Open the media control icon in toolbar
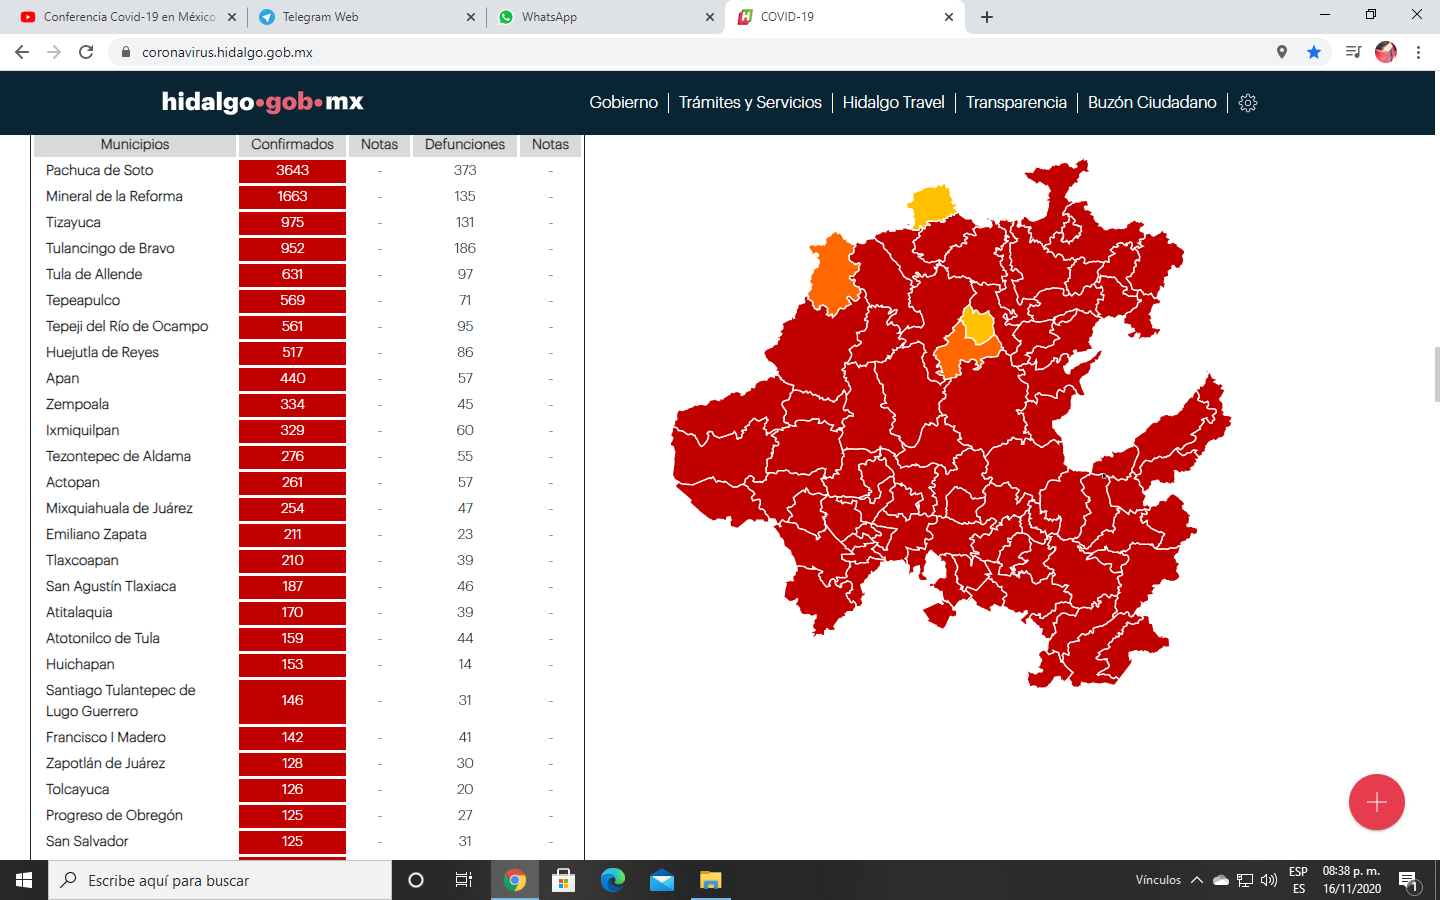 (1353, 52)
